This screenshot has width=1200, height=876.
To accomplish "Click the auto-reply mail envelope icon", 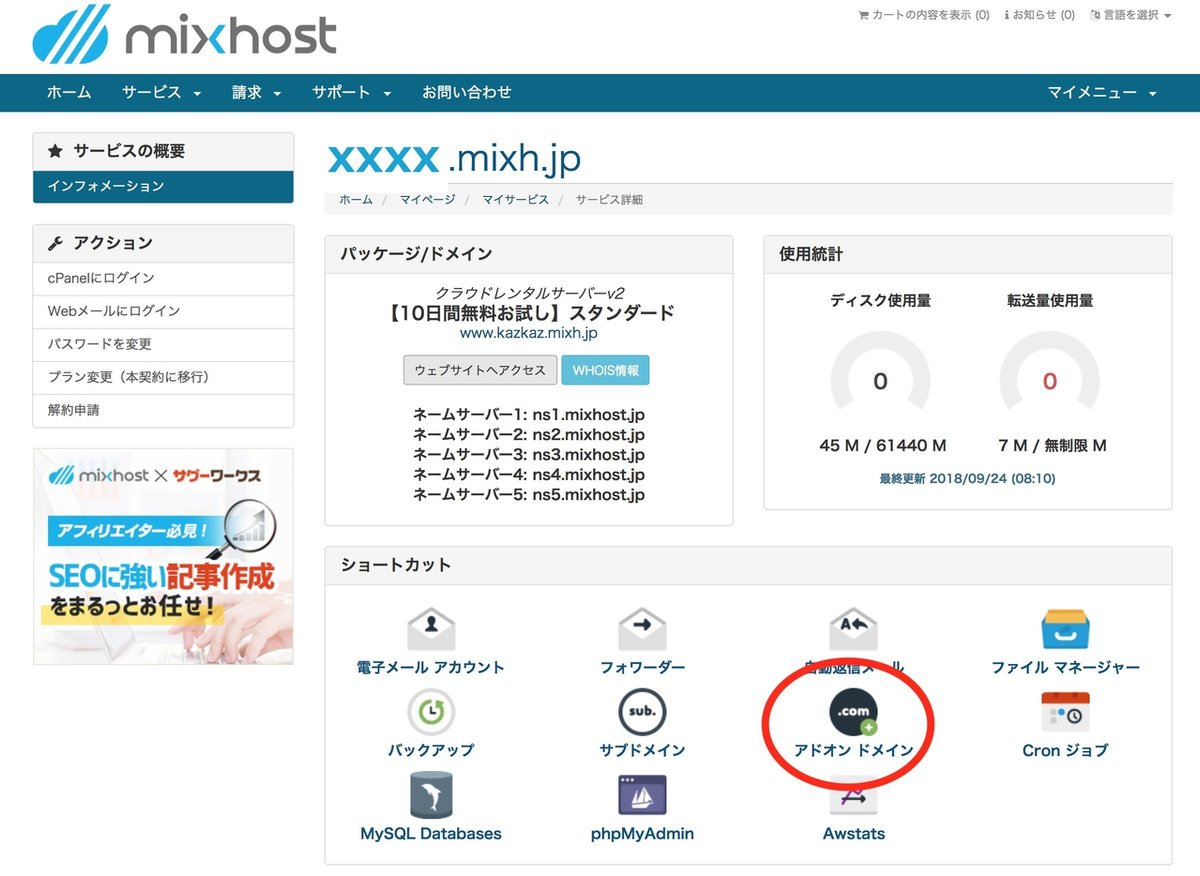I will [853, 630].
